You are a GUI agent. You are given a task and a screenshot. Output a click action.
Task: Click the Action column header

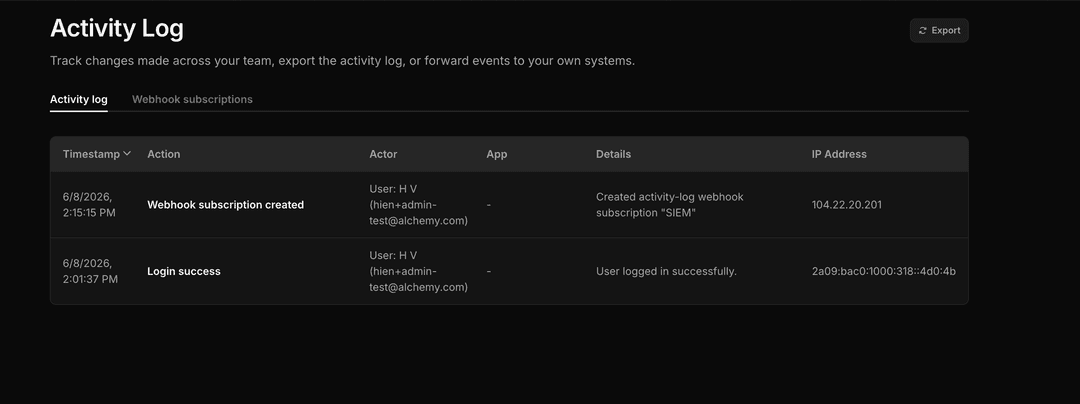tap(164, 154)
